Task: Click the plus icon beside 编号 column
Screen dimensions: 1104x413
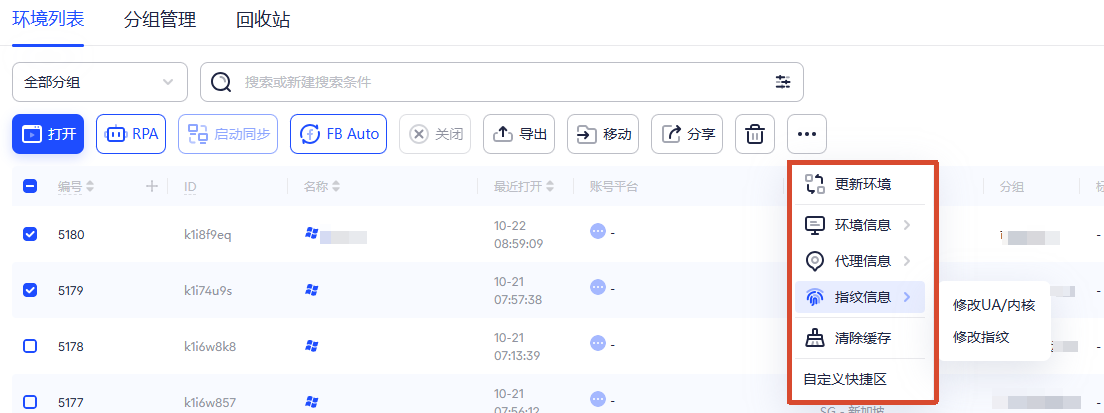Action: 151,186
